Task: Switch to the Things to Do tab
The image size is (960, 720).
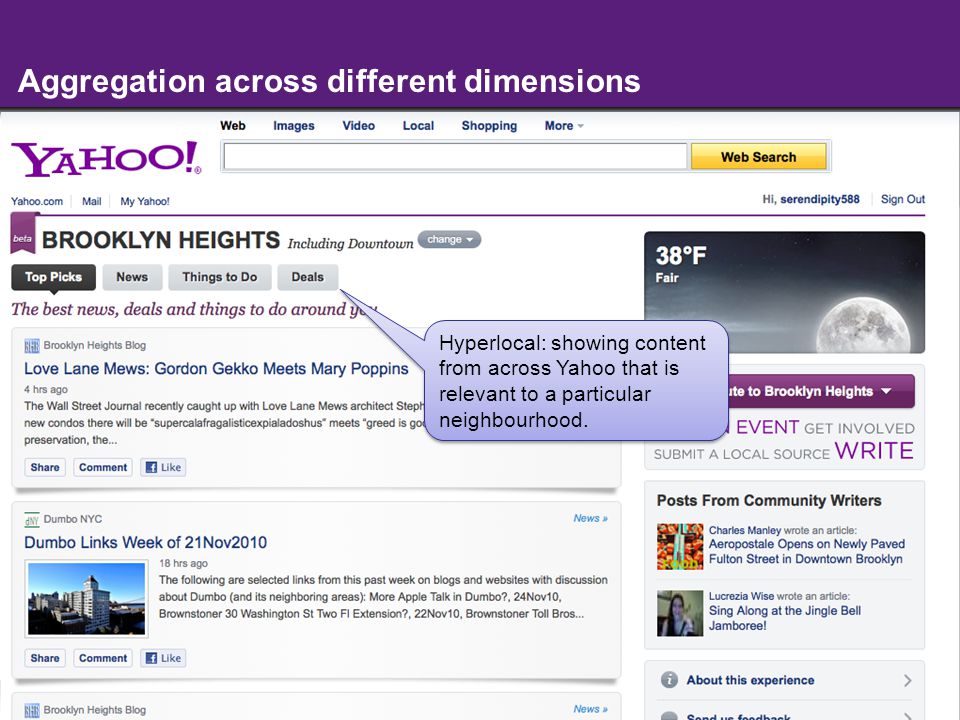Action: 220,277
